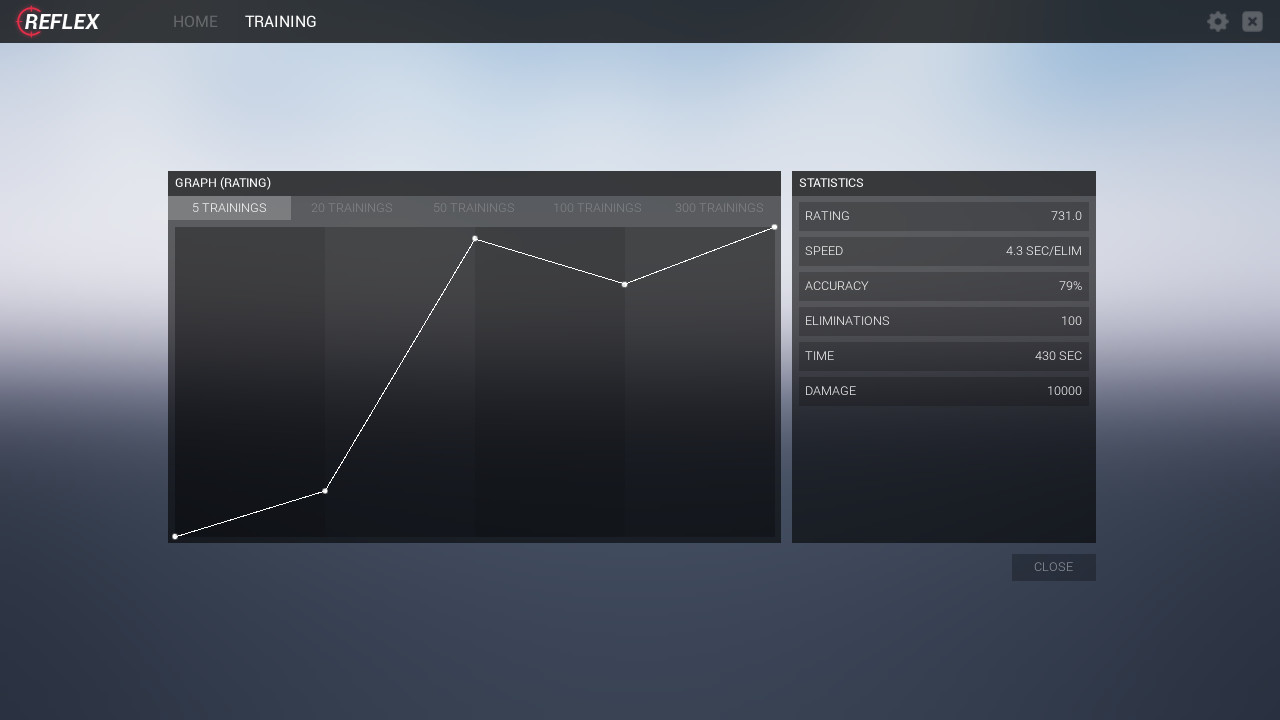Select the second data point on the rating curve
Screen dimensions: 1280x720
tap(325, 490)
